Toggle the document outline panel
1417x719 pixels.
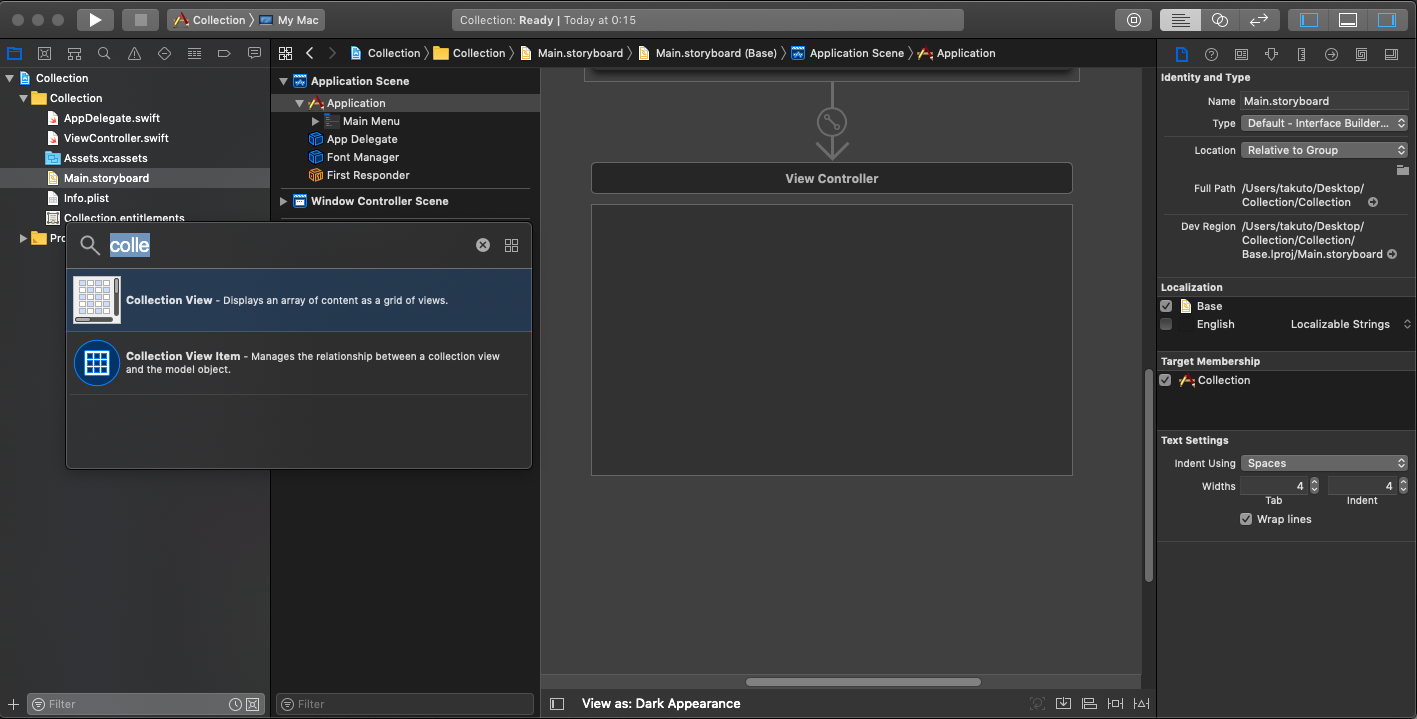(x=557, y=704)
